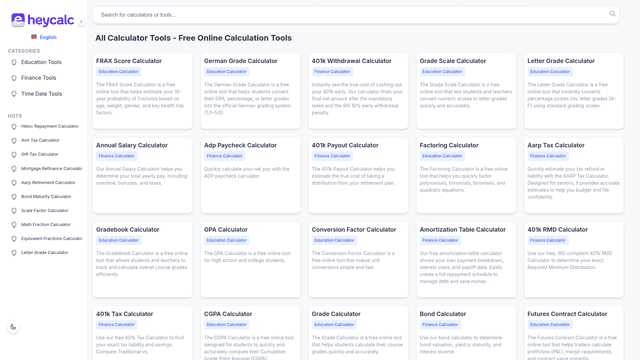This screenshot has width=640, height=360.
Task: Open Amt Tax Calculator hot link
Action: click(40, 140)
